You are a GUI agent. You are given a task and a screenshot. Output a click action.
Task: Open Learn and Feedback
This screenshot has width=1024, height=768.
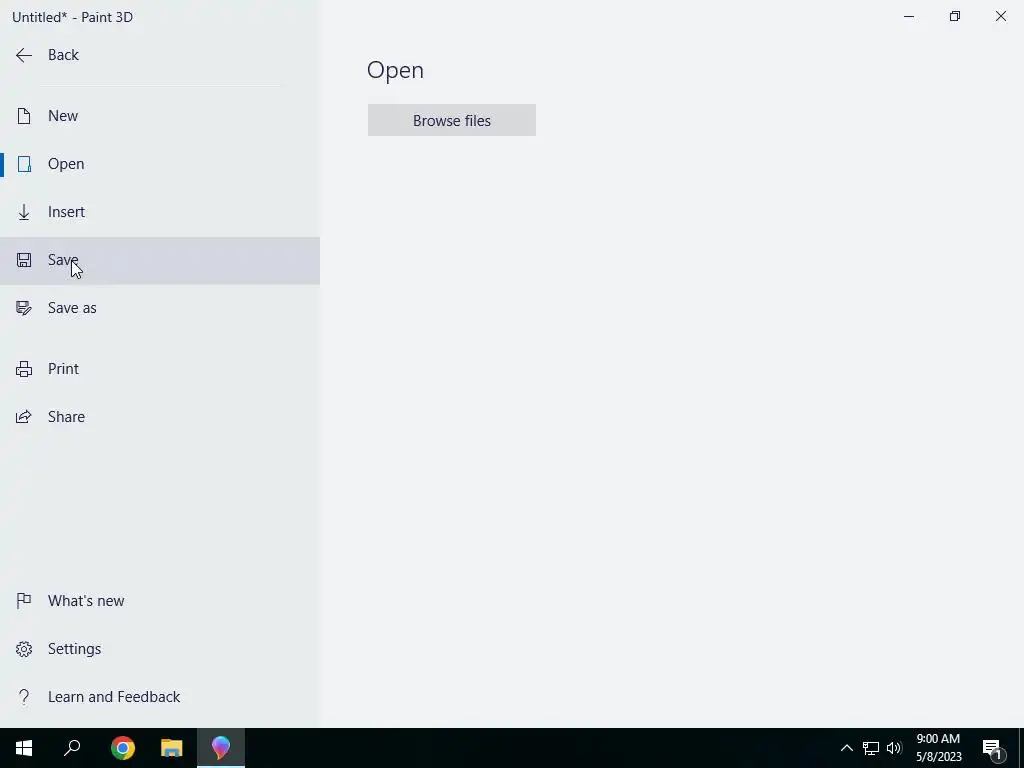[160, 697]
